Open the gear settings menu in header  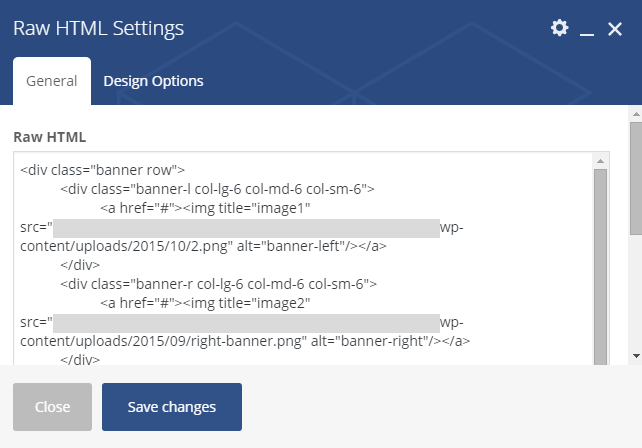(x=559, y=28)
